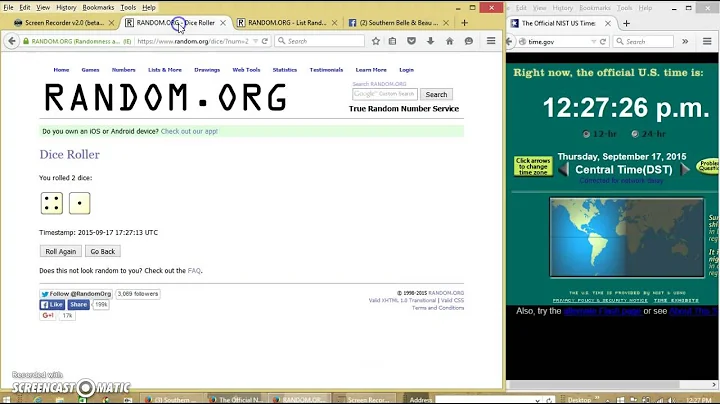This screenshot has height=404, width=720.
Task: Open the bookmarks list icon
Action: (393, 41)
